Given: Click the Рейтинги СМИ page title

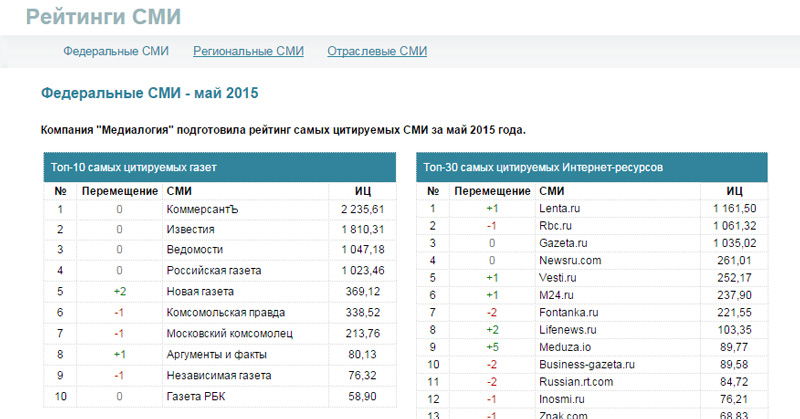Looking at the screenshot, I should coord(104,17).
